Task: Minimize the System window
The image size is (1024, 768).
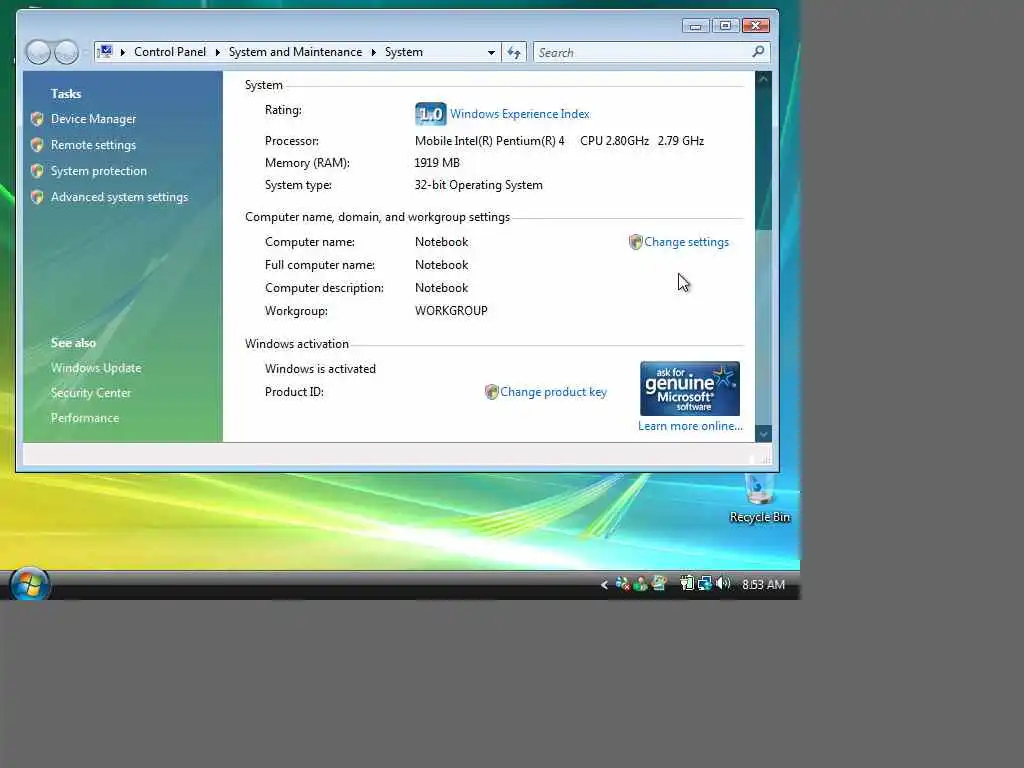Action: 696,26
